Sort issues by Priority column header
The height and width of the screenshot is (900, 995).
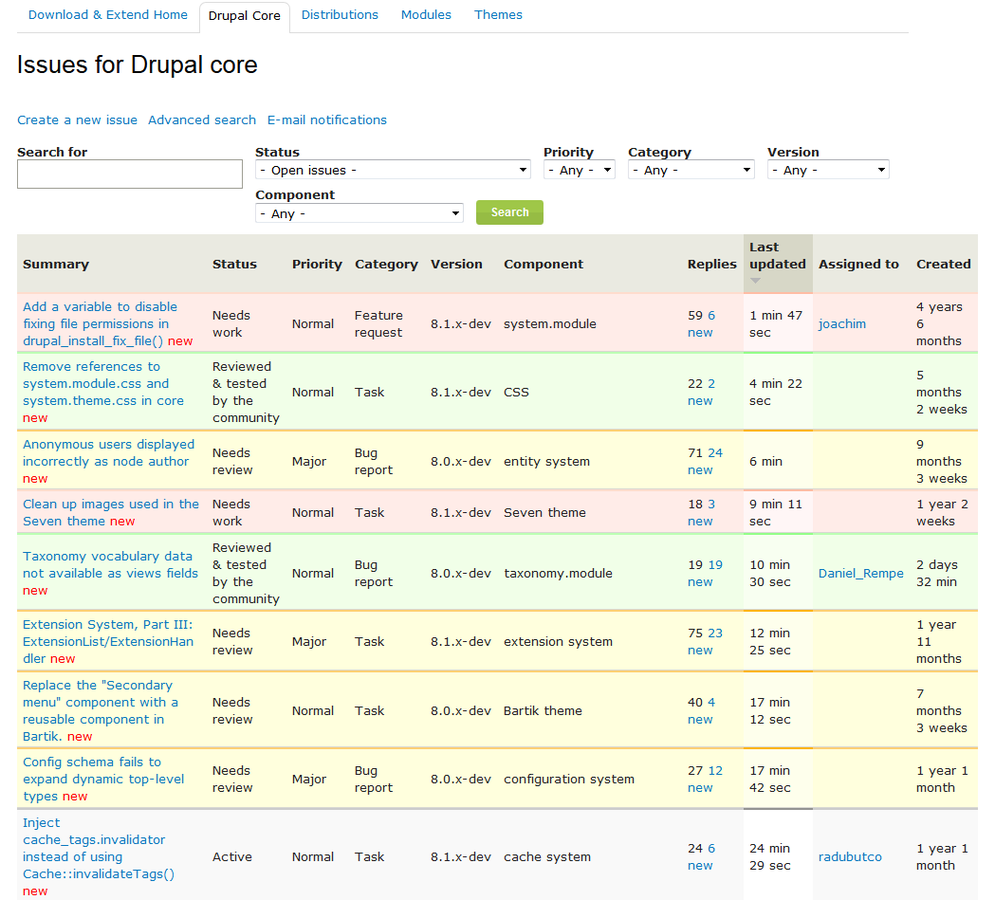pyautogui.click(x=317, y=264)
